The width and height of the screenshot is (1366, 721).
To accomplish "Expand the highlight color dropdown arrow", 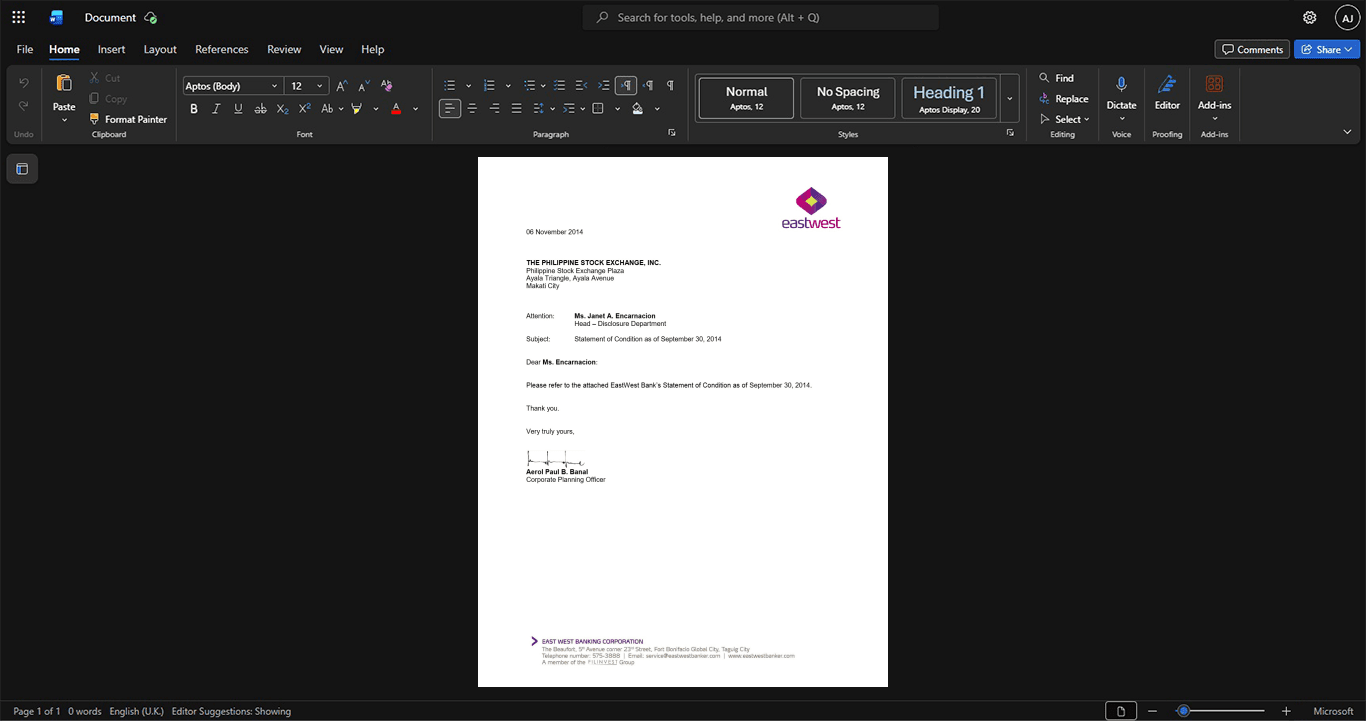I will pos(376,108).
